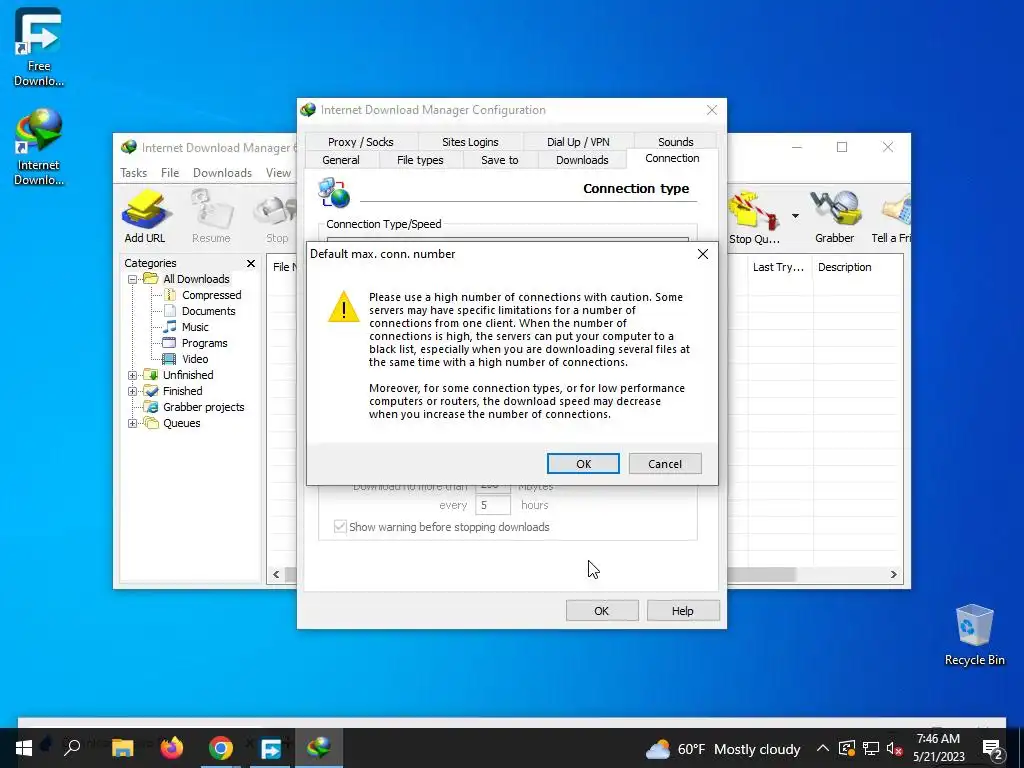The image size is (1024, 768).
Task: Click OK in the Configuration dialog
Action: point(601,611)
